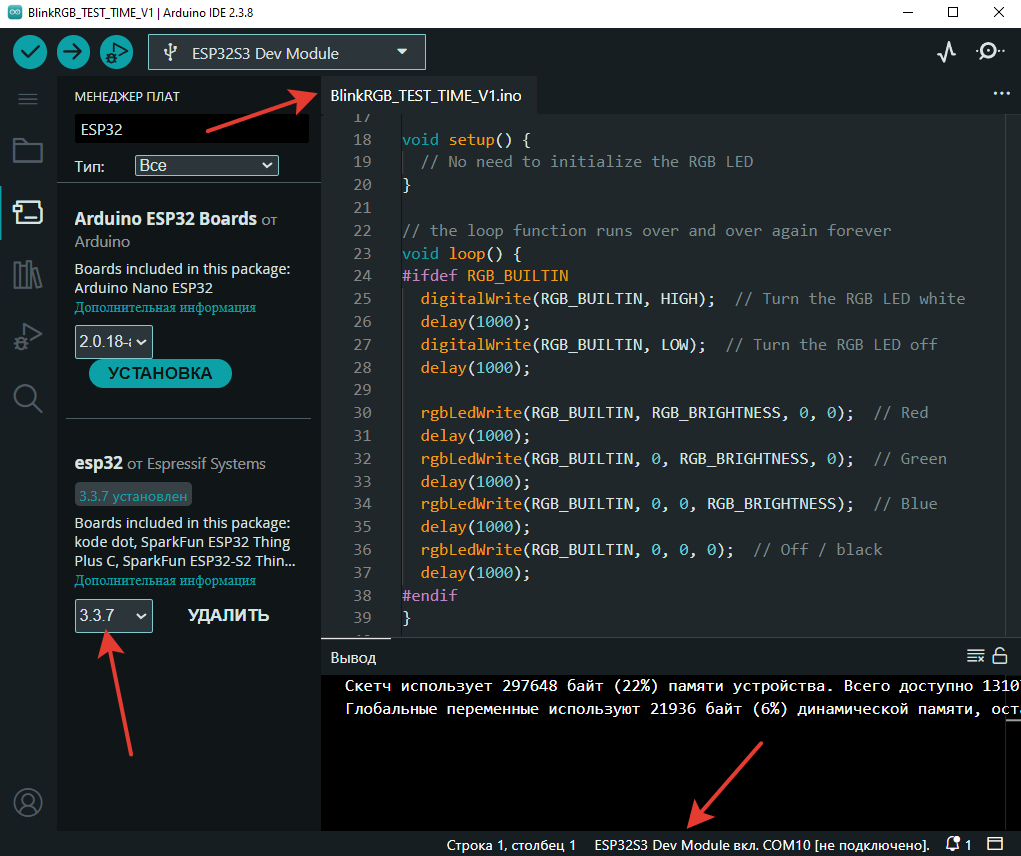Open the Debug panel in sidebar
The height and width of the screenshot is (856, 1021).
(x=28, y=337)
